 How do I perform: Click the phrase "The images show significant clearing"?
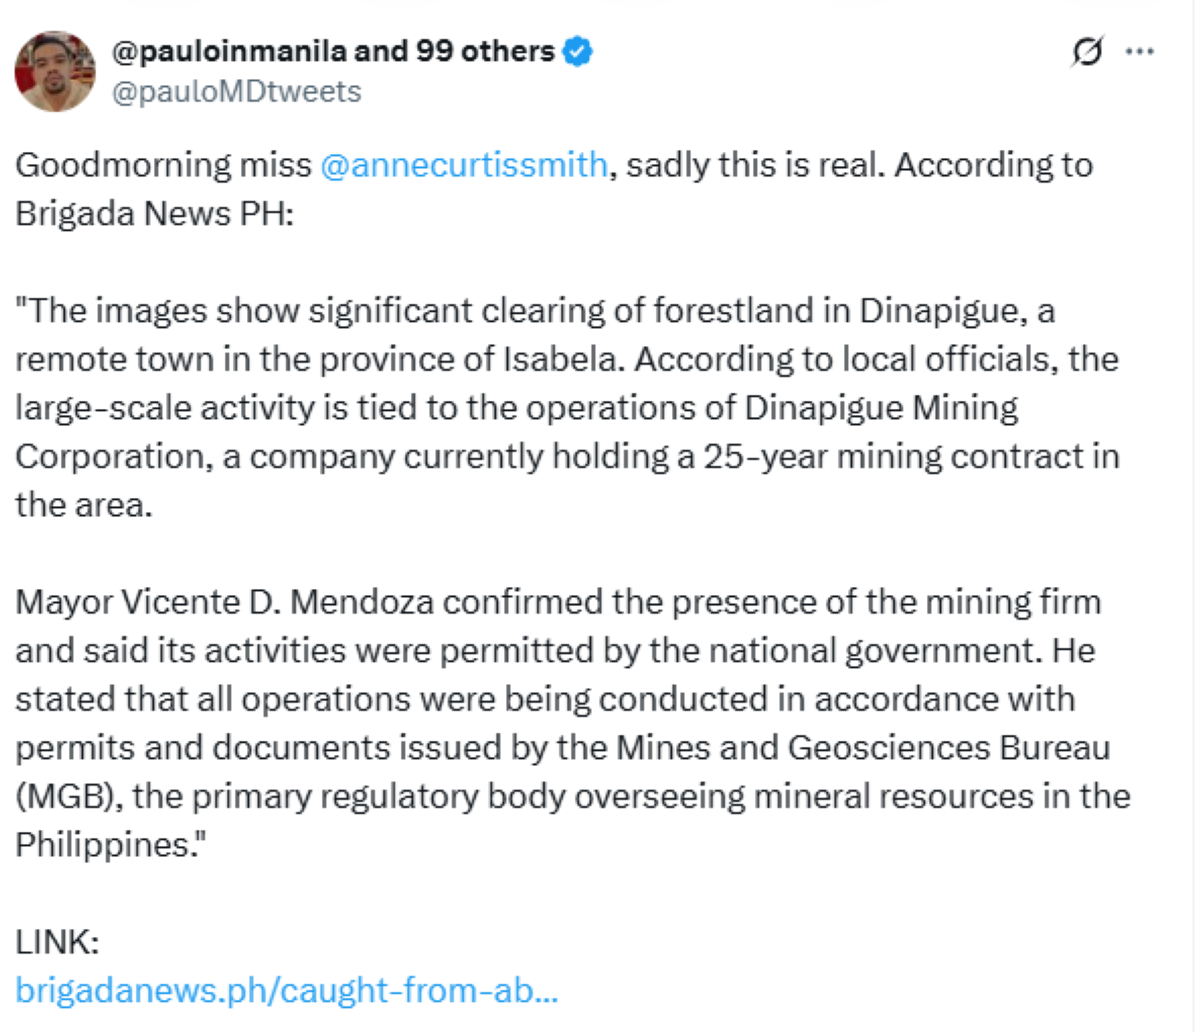point(318,310)
